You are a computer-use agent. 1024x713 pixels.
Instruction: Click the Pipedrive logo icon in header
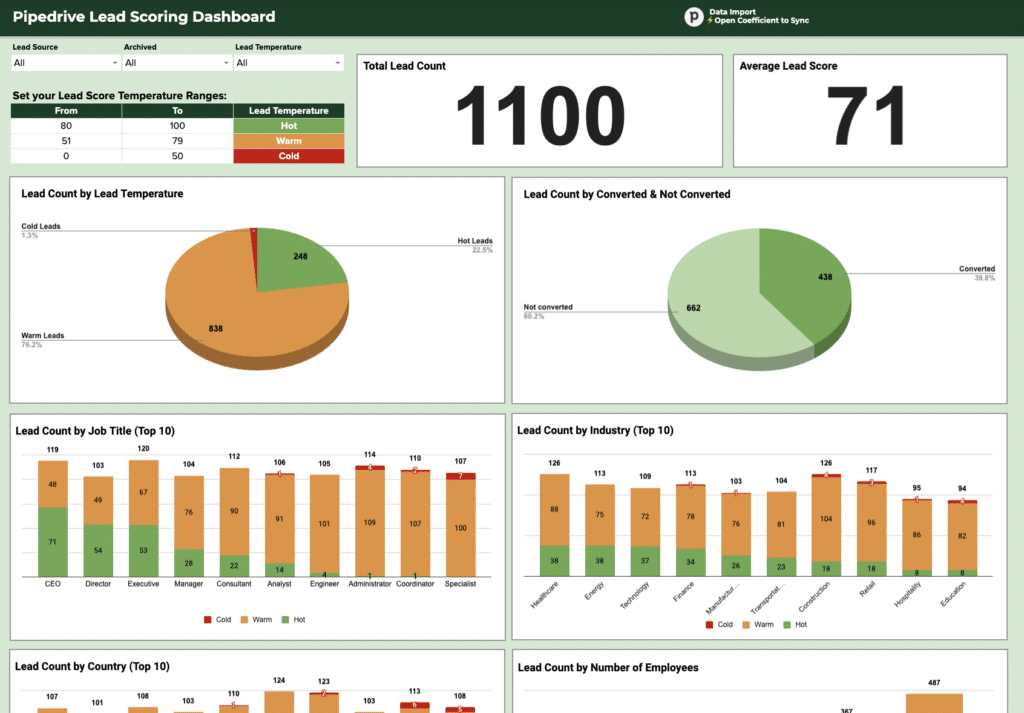coord(694,16)
